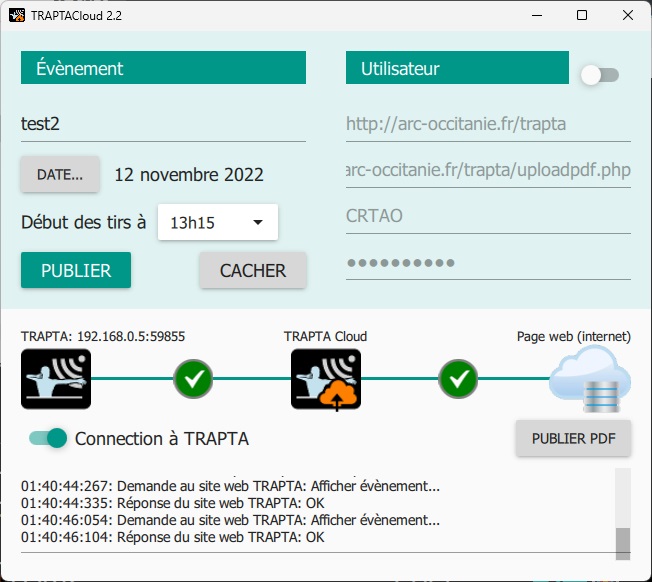Click the Connection à TRAPTA label

162,439
